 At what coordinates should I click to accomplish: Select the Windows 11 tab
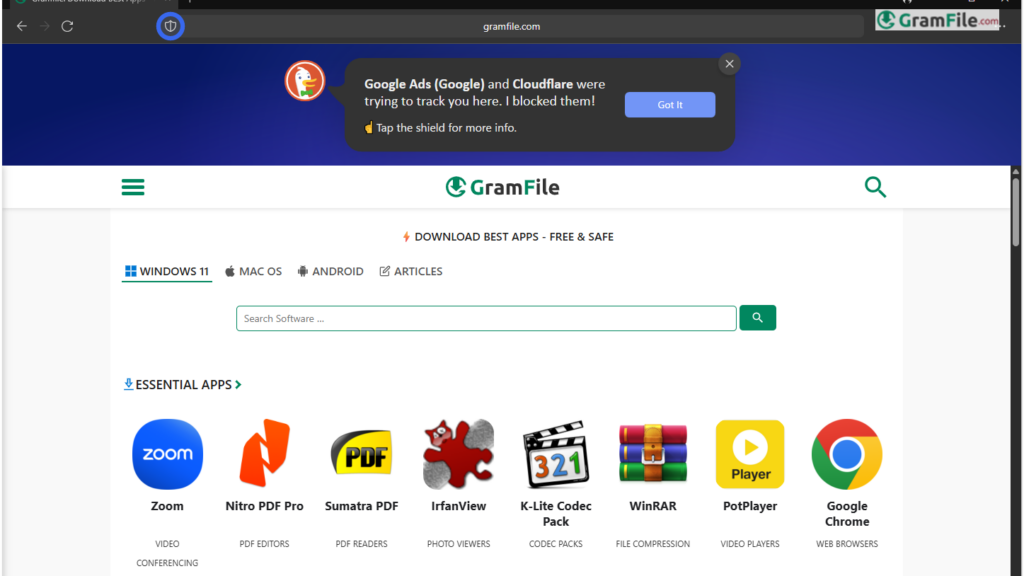[167, 271]
